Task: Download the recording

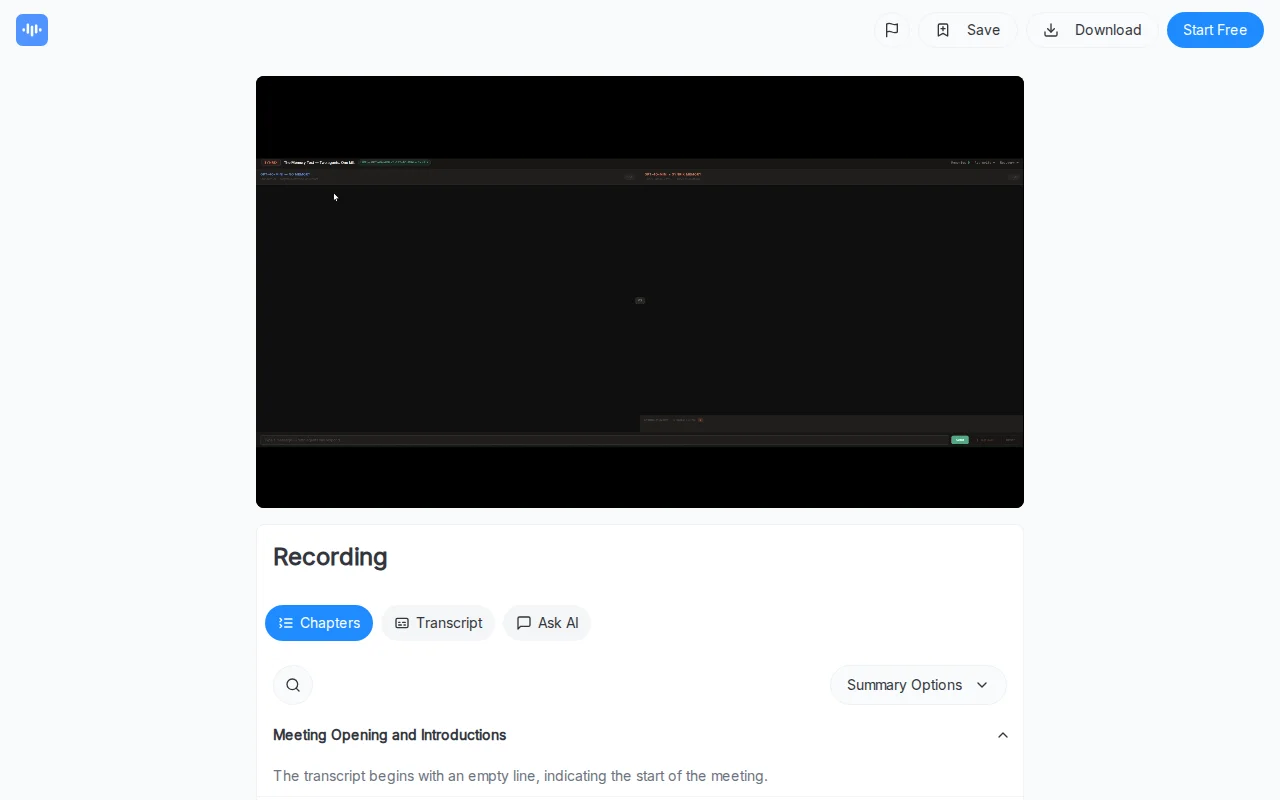Action: coord(1092,30)
